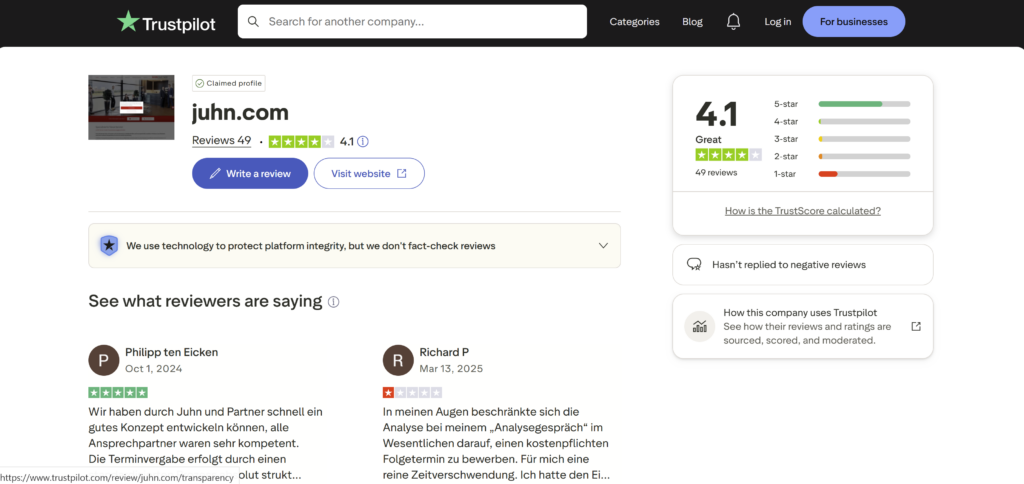Go to the Blog page
The width and height of the screenshot is (1024, 484).
pos(692,22)
